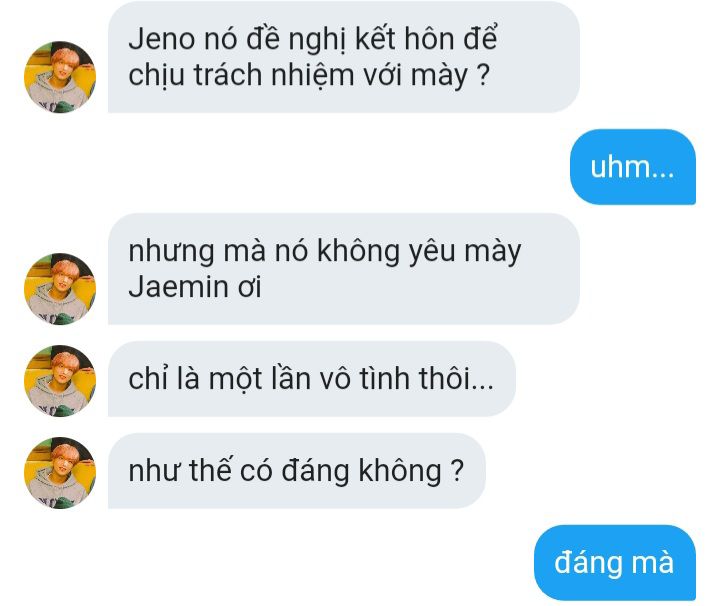Select avatar beside 'chỉ là một lần vô tình thôi'
The image size is (720, 606).
pyautogui.click(x=60, y=381)
